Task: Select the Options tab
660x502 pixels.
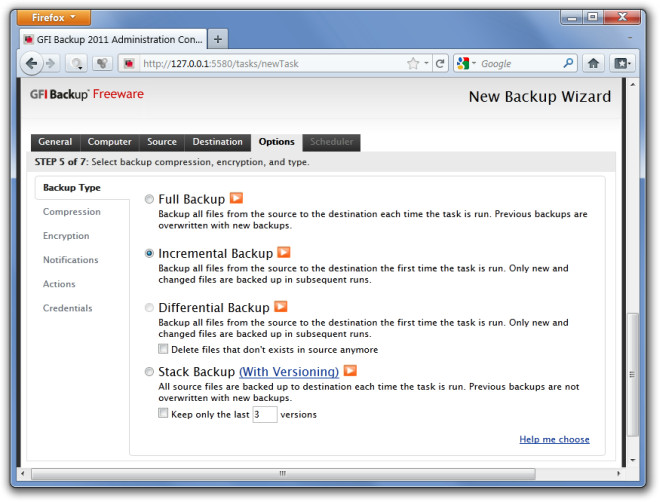Action: click(277, 142)
